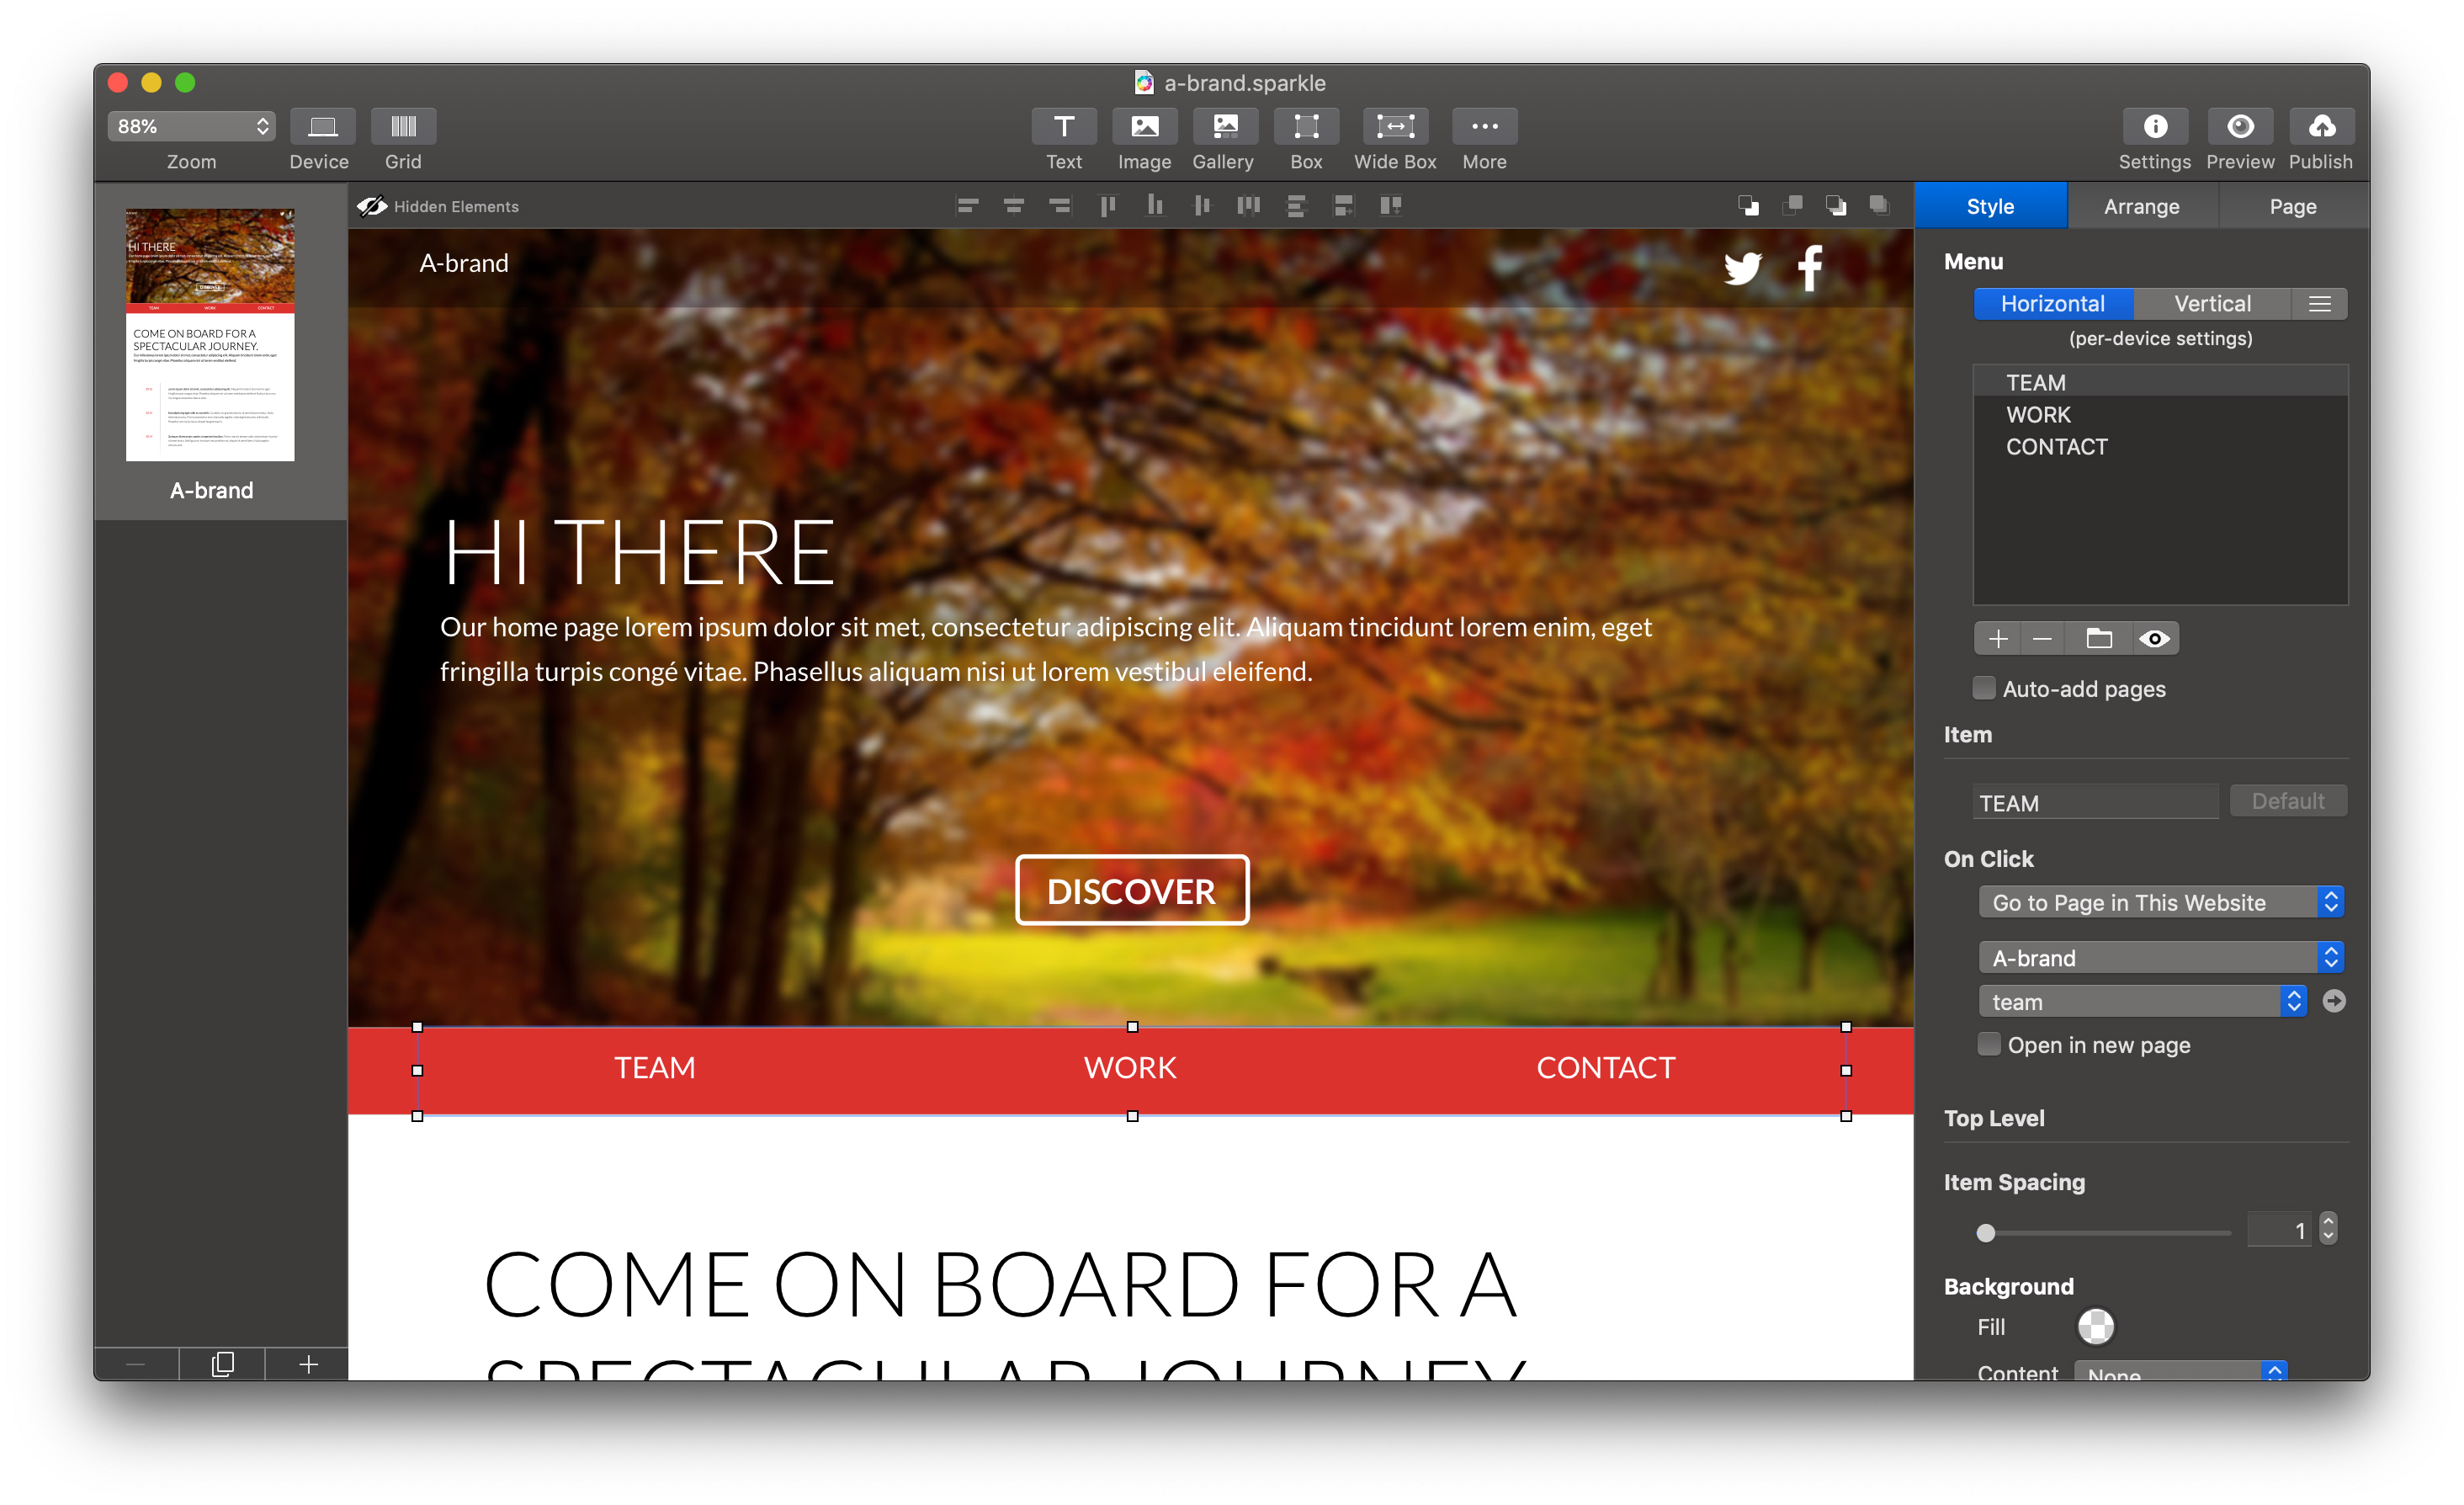Enable Auto-add pages checkbox
Screen dimensions: 2464x1505
(x=1984, y=688)
